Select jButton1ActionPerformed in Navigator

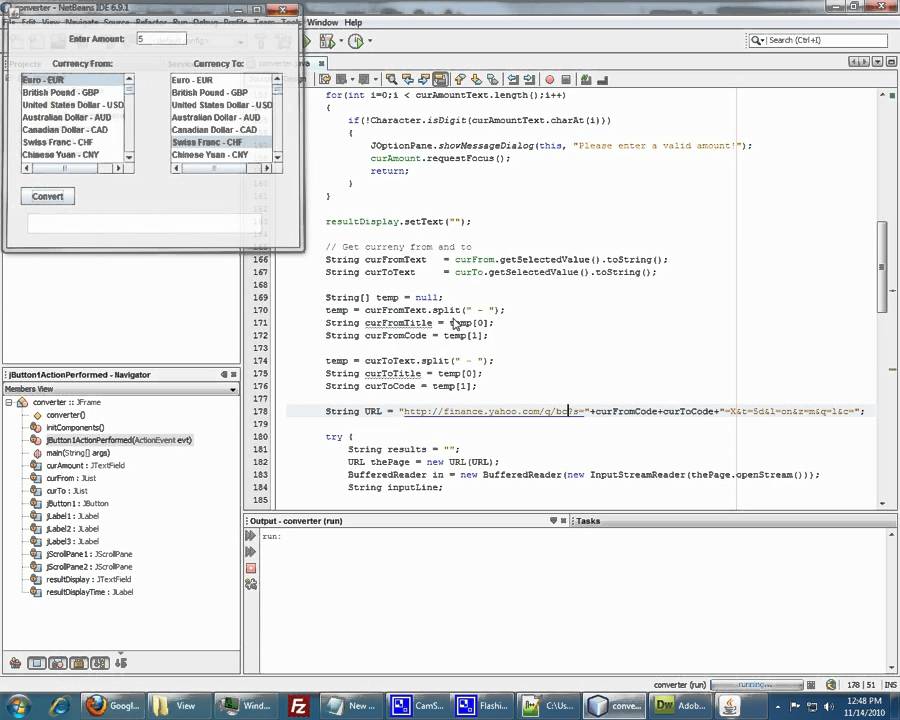click(x=119, y=440)
